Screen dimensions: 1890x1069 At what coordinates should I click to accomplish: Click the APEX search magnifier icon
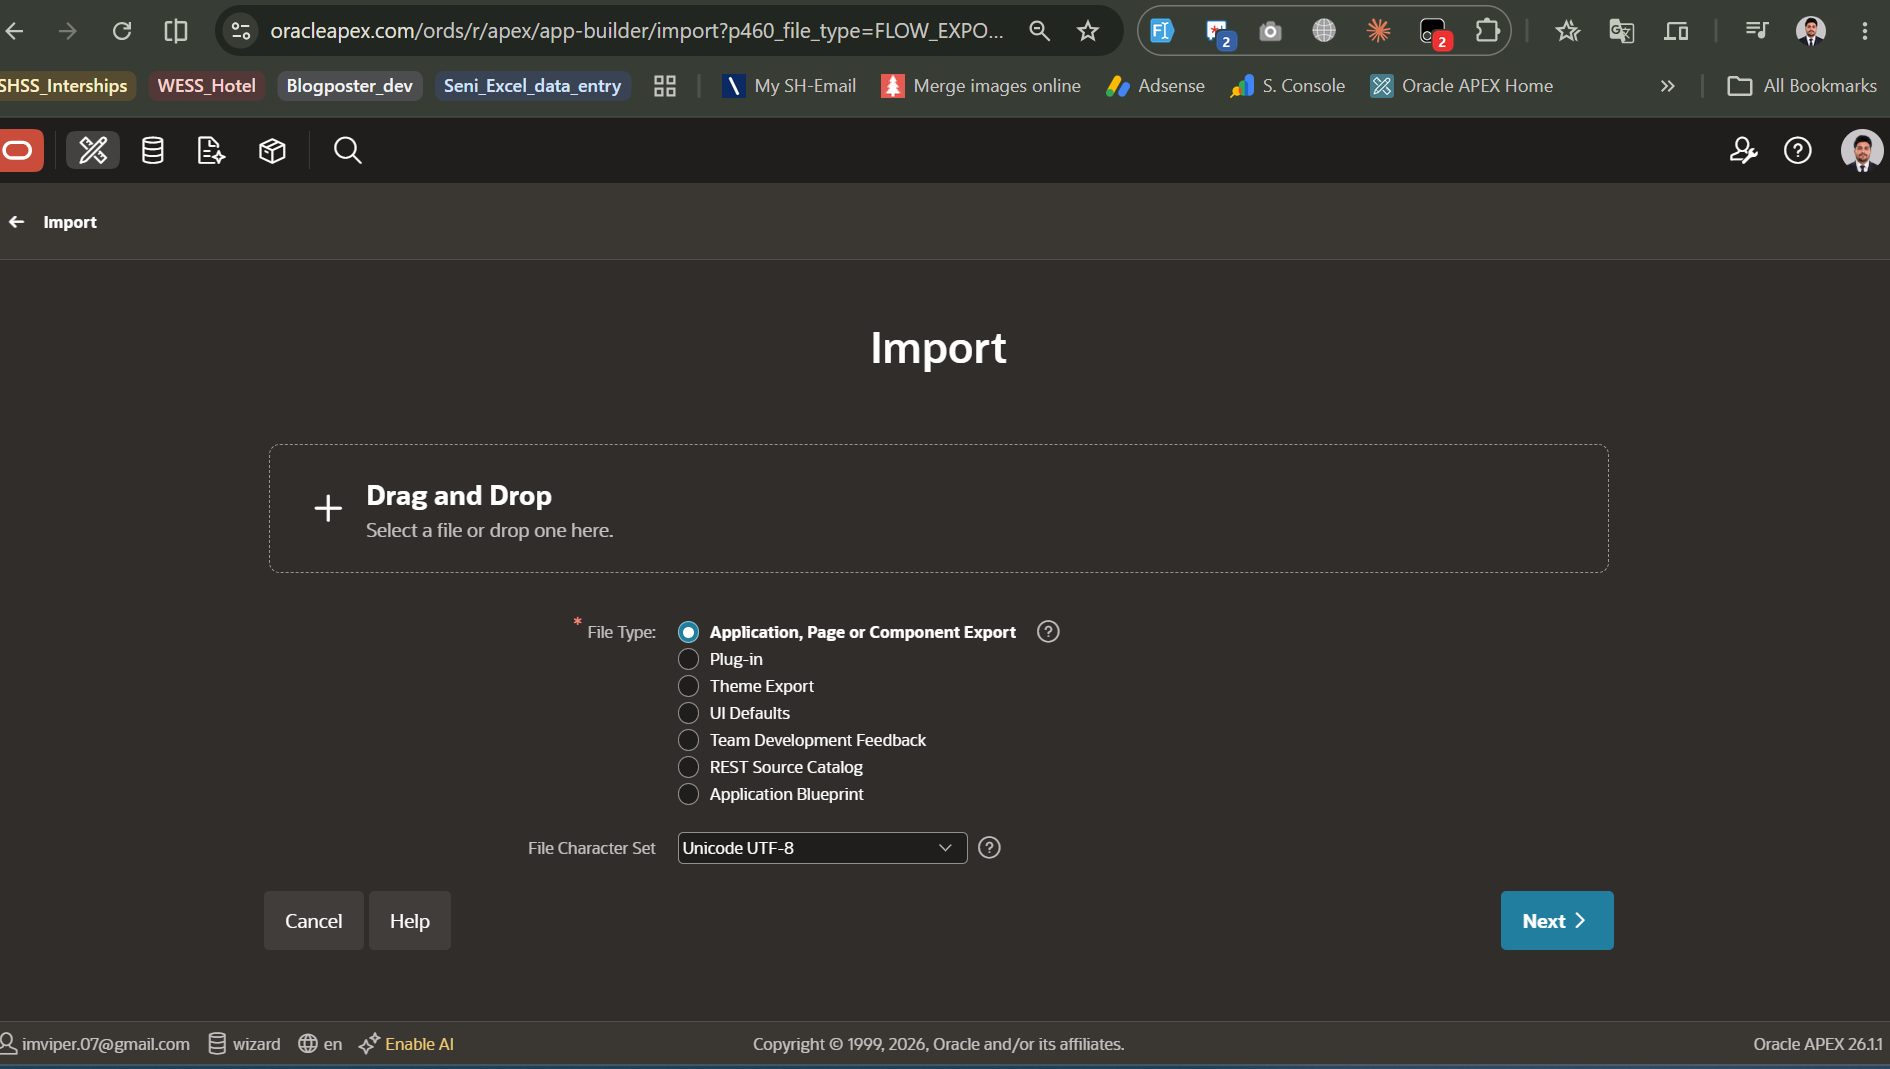[347, 150]
